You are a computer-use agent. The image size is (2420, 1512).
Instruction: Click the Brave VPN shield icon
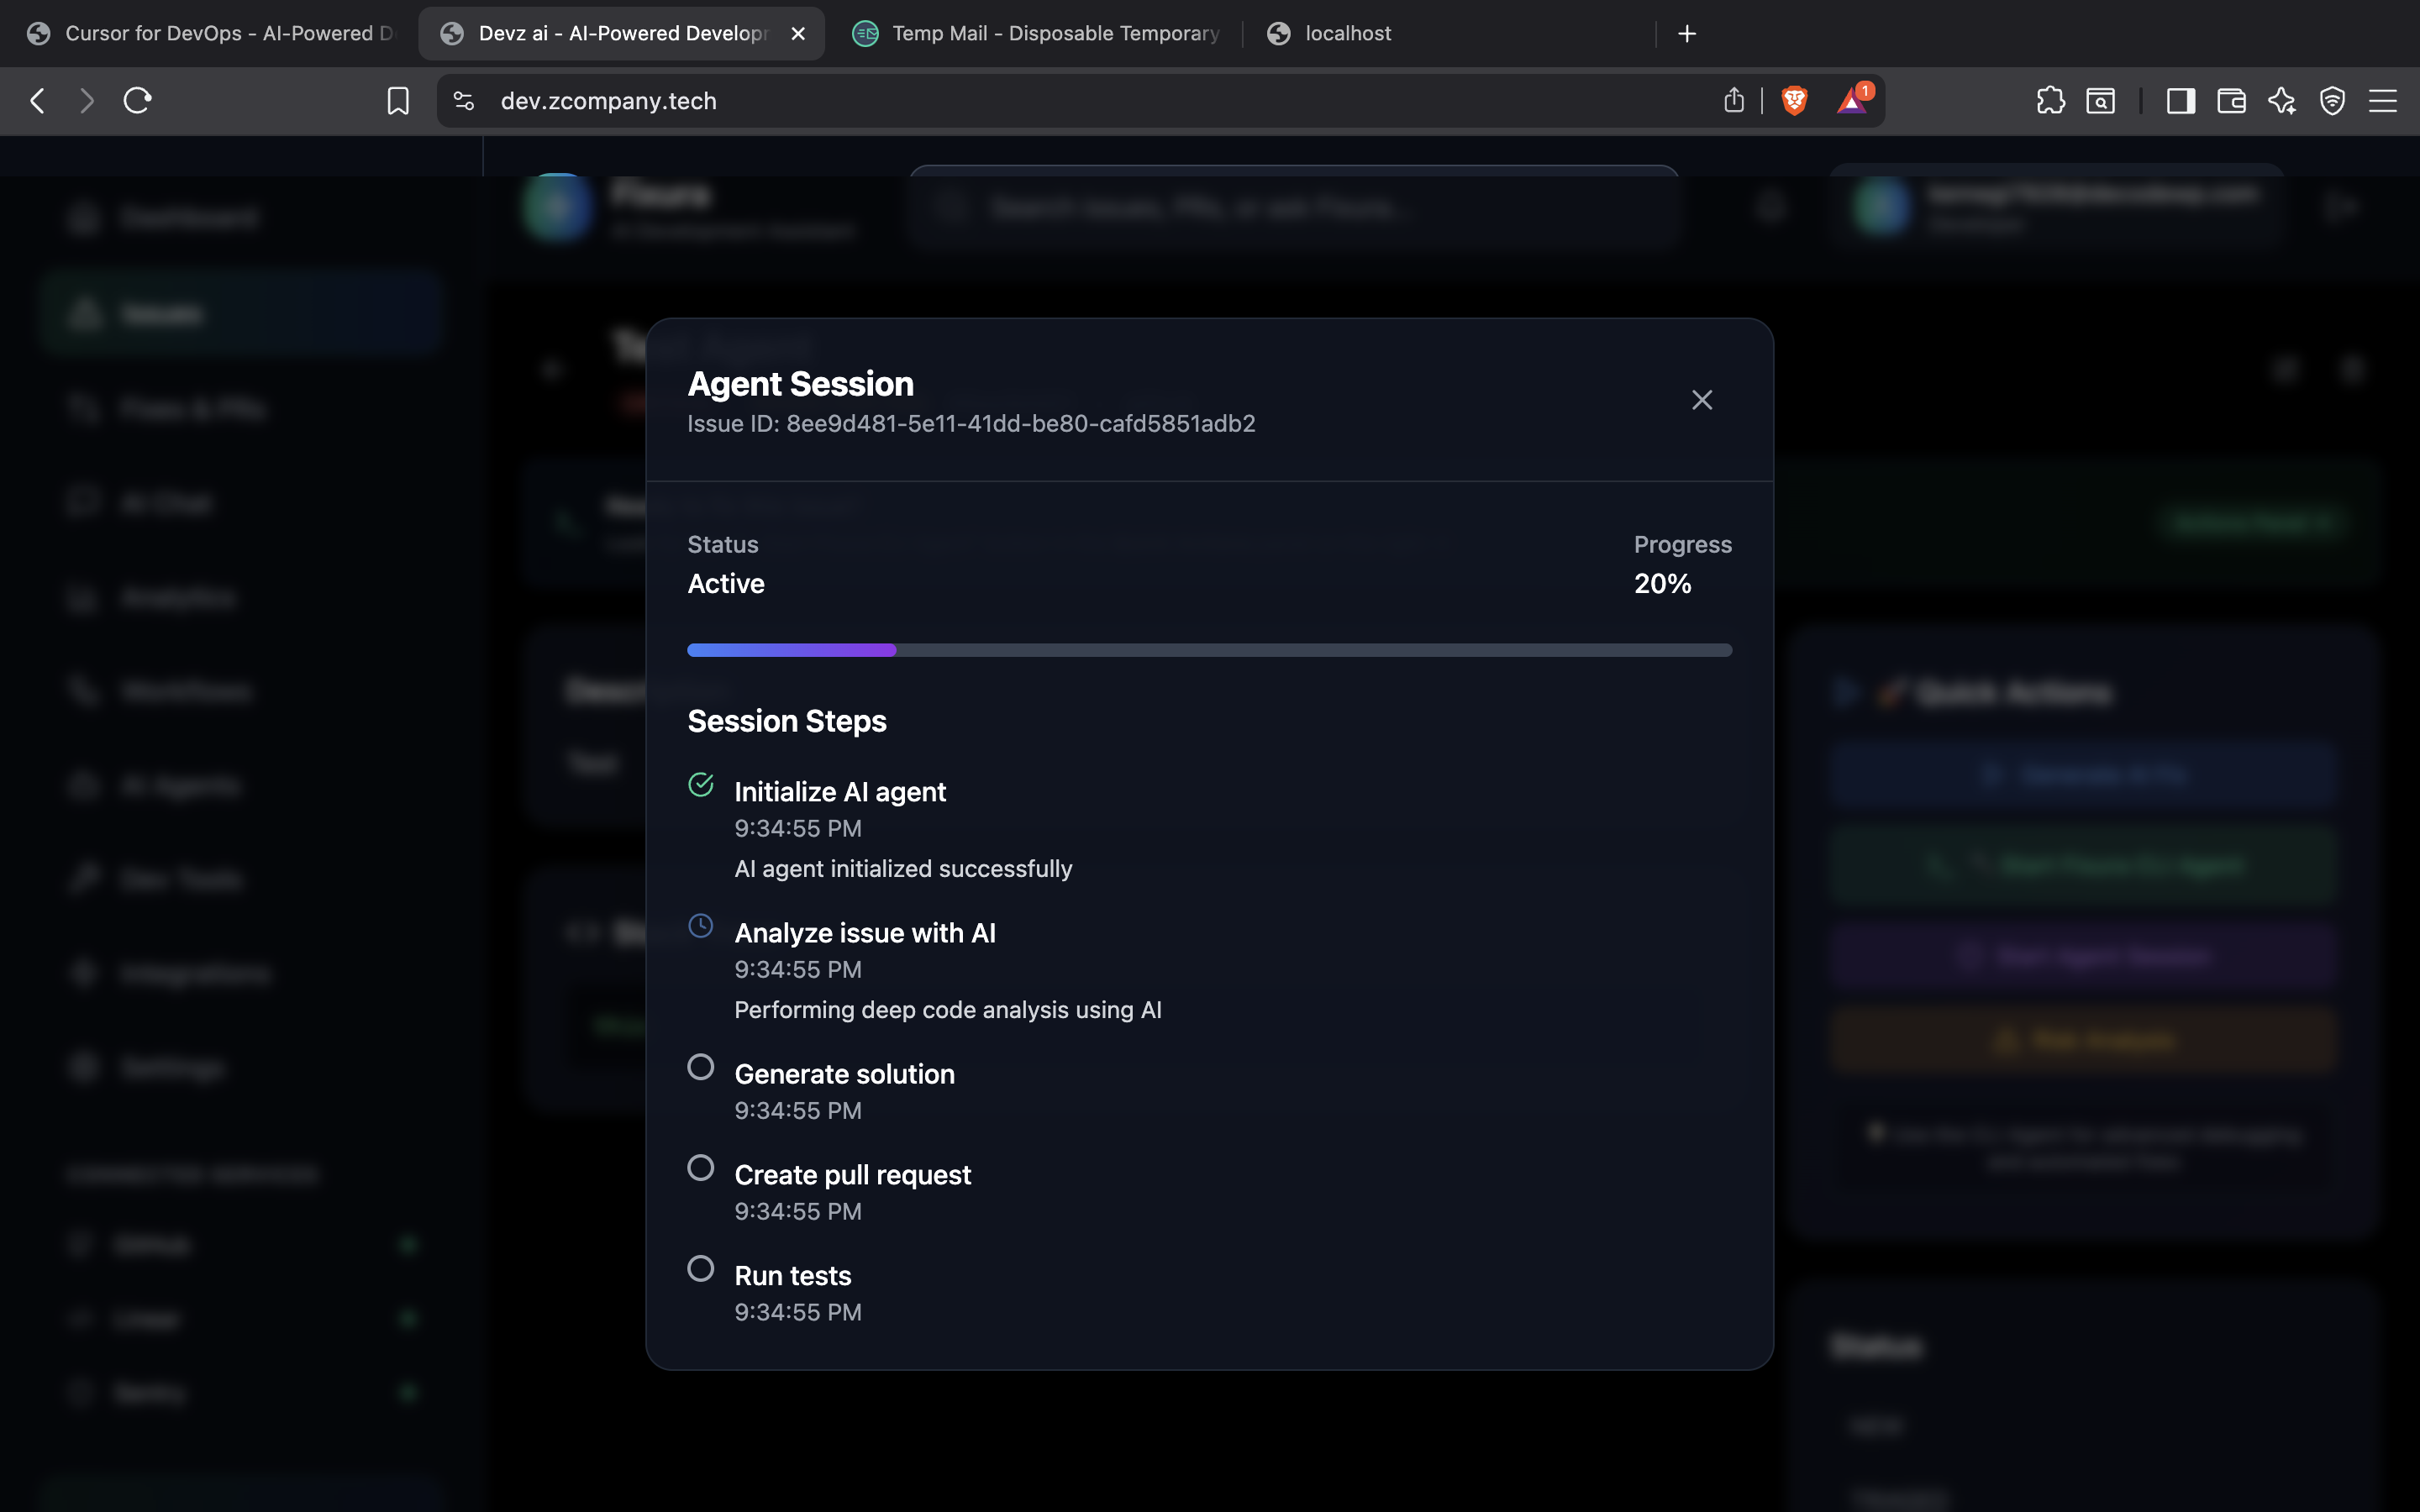2332,100
